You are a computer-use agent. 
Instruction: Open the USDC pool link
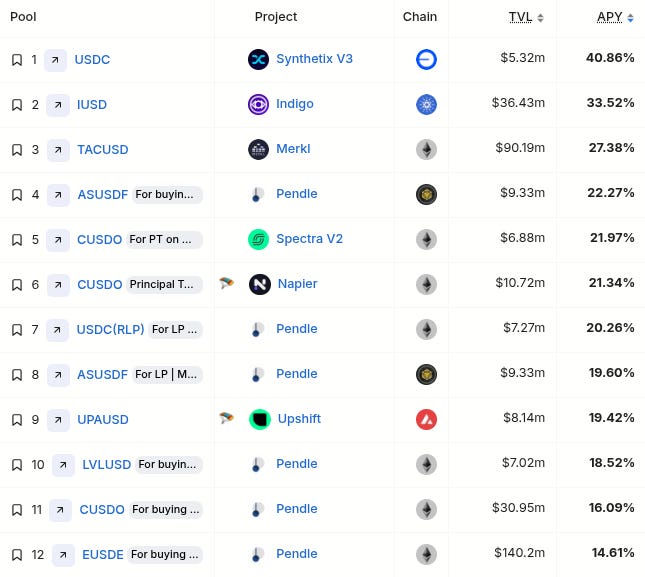click(x=92, y=60)
